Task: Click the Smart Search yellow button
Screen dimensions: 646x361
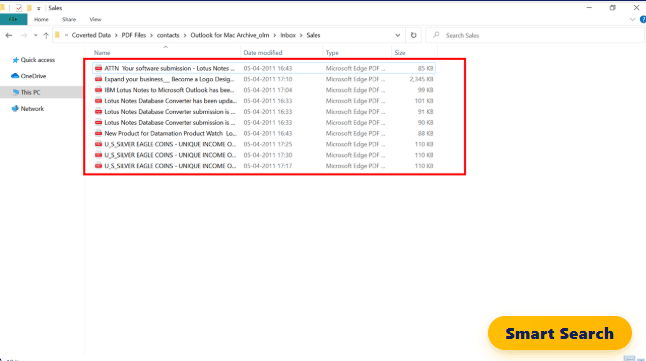Action: click(559, 333)
